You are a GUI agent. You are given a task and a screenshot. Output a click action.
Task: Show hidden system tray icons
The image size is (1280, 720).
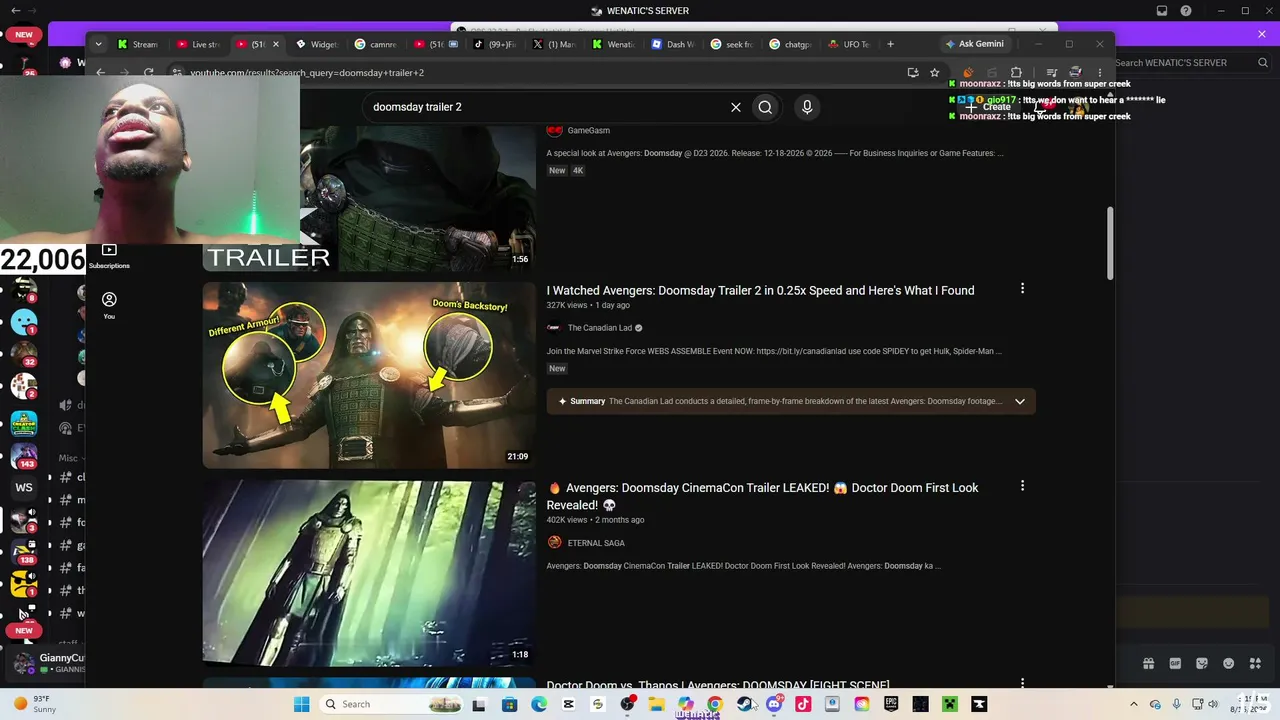click(1133, 704)
